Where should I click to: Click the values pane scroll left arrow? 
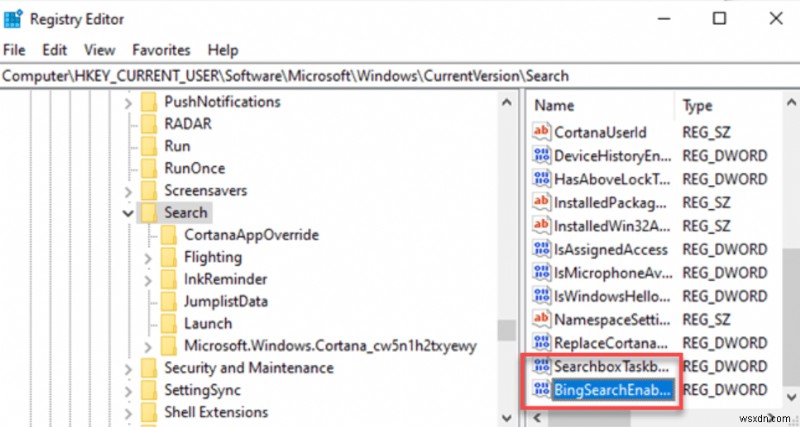point(536,417)
